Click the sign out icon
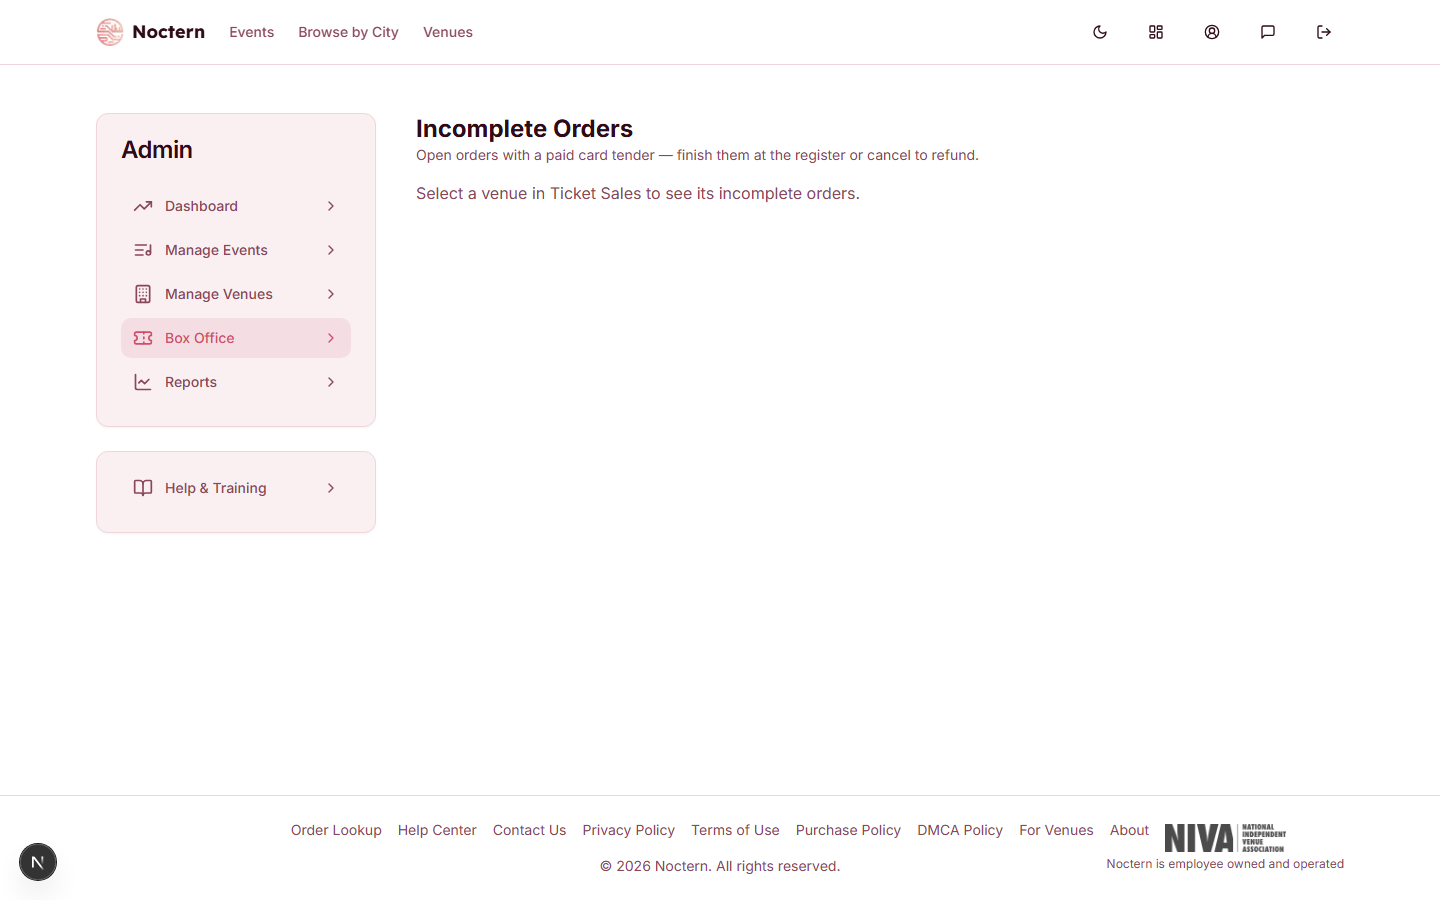This screenshot has height=900, width=1440. tap(1324, 32)
